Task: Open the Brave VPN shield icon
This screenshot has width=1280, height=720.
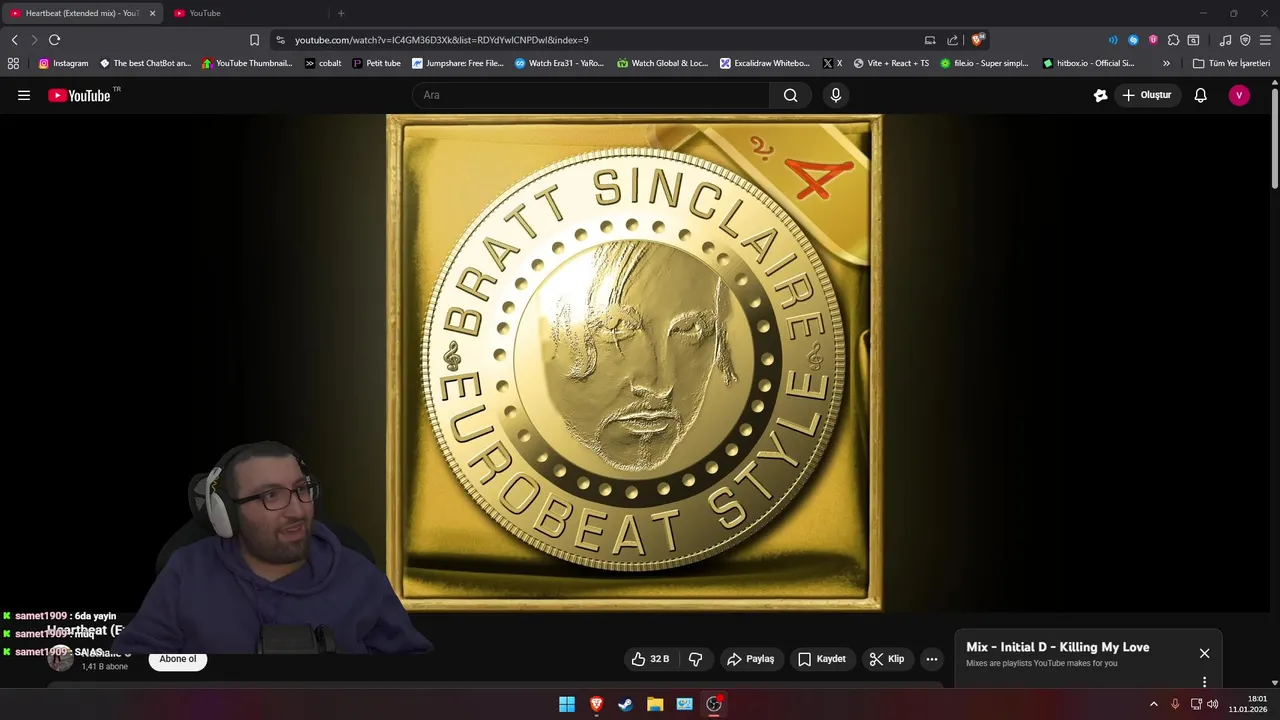Action: [1245, 40]
